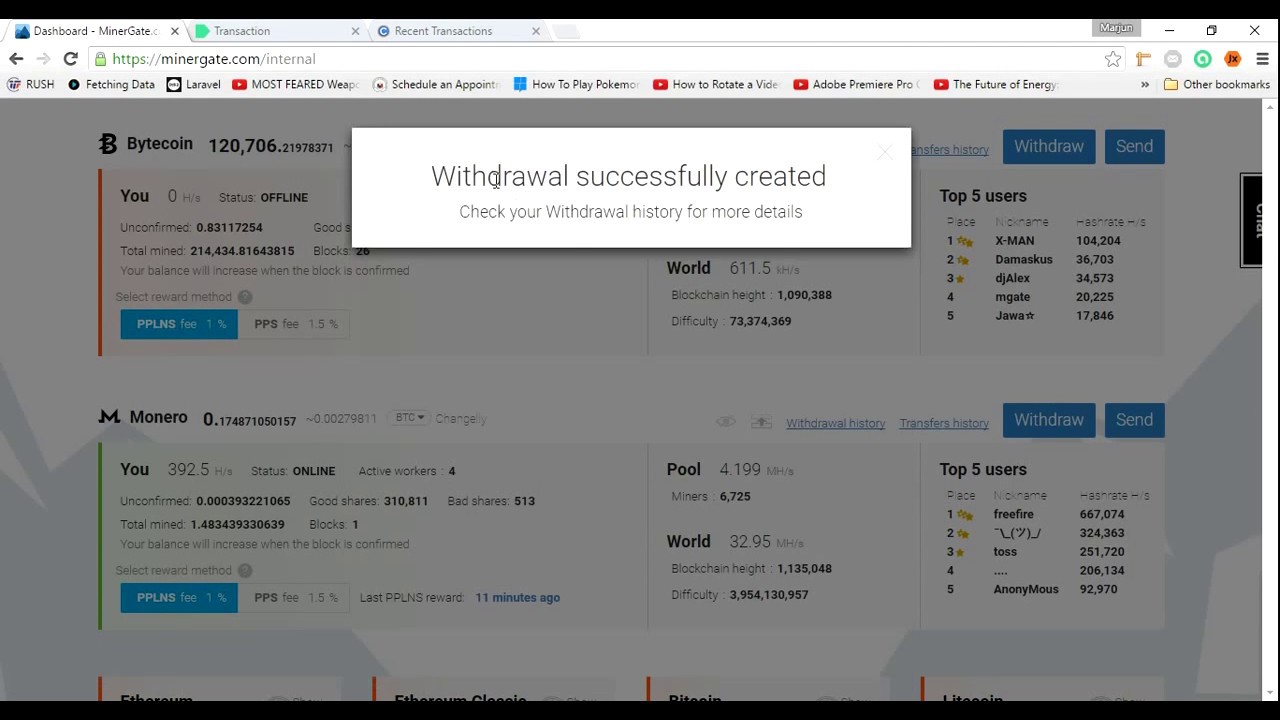Open the How To Play Pokemon bookmark
The height and width of the screenshot is (720, 1280).
[x=576, y=85]
